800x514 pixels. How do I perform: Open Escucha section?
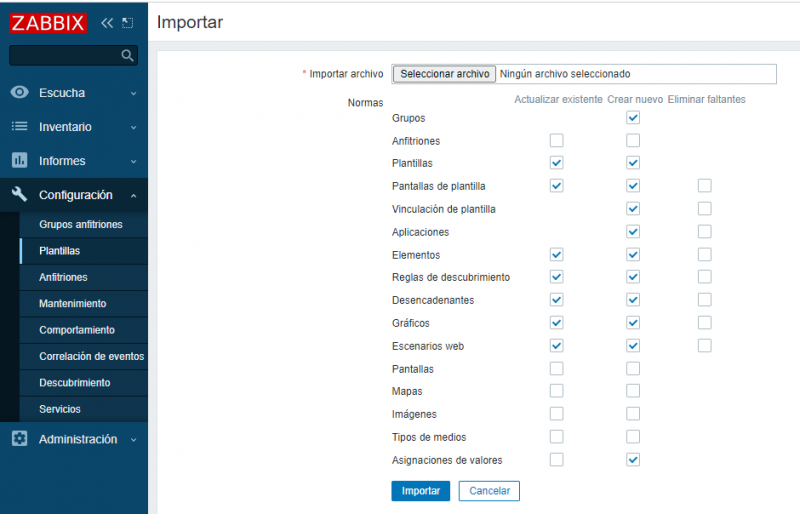pos(74,93)
